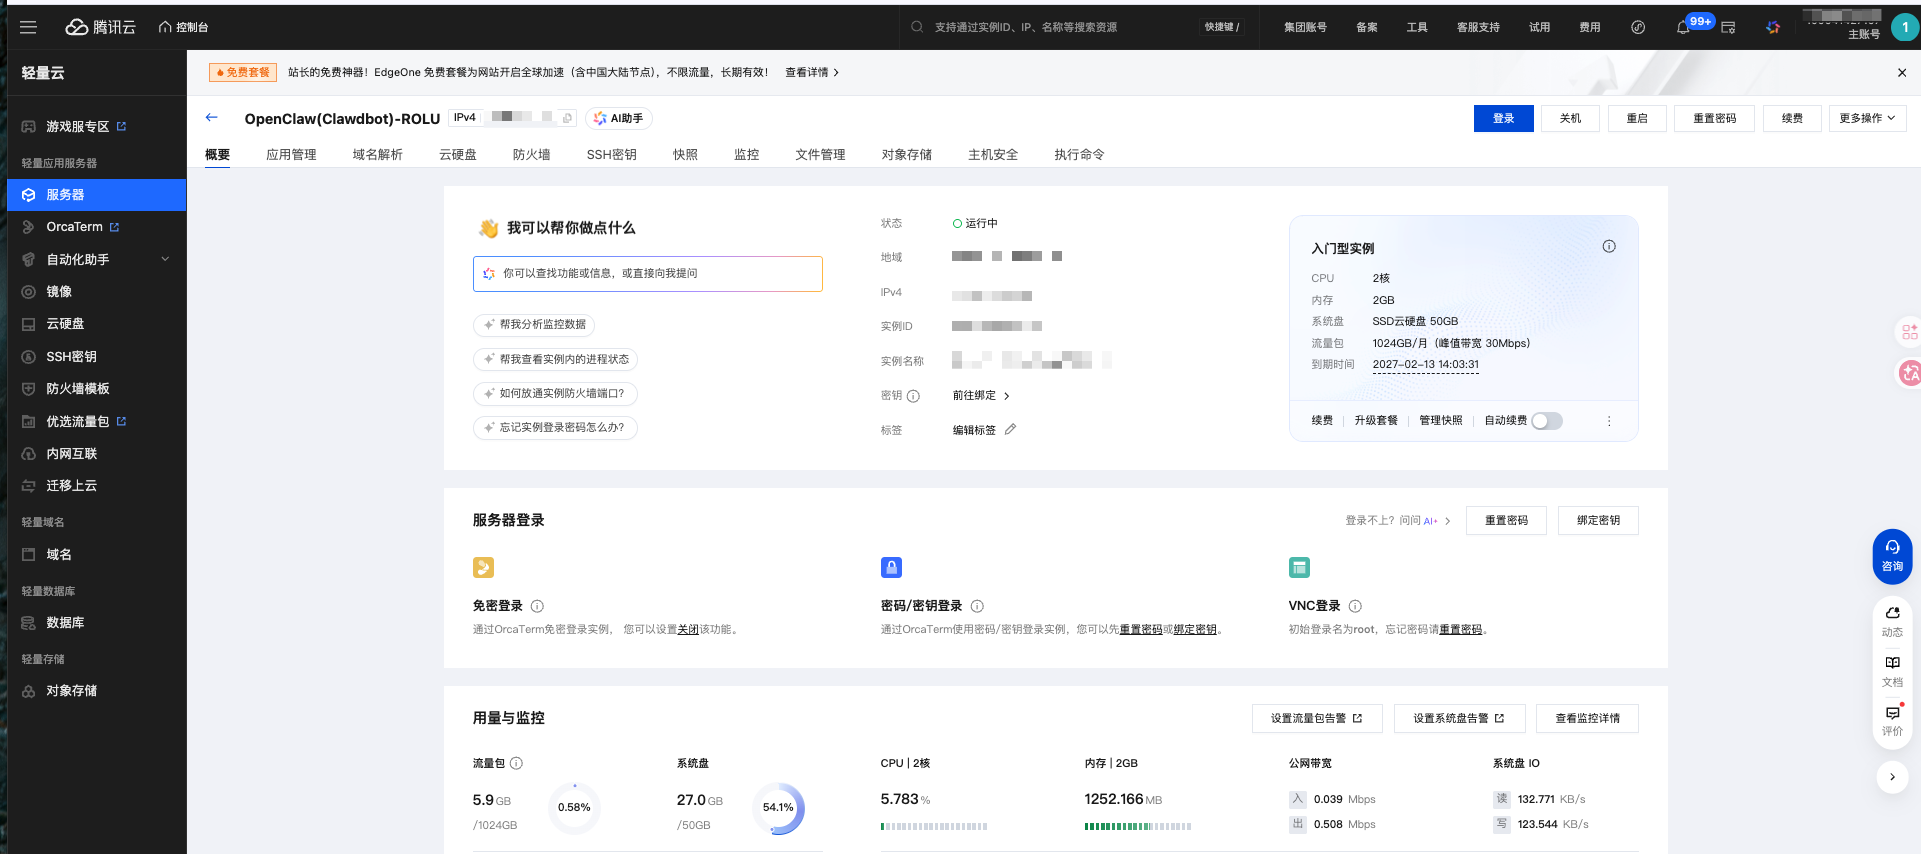The width and height of the screenshot is (1921, 854).
Task: Expand the right-side panel arrow
Action: [x=1892, y=777]
